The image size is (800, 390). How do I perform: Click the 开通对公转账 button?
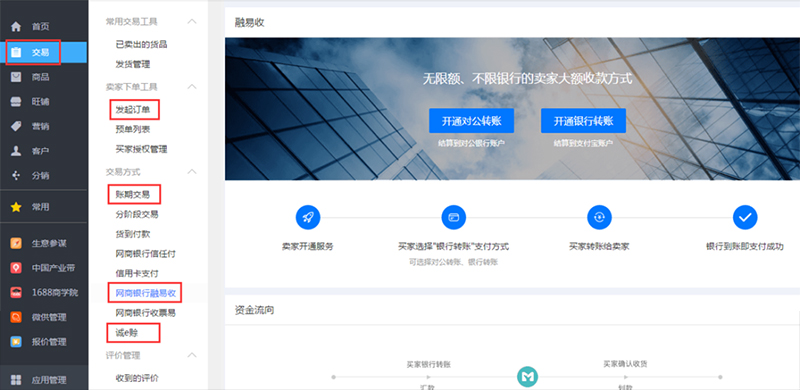click(x=471, y=121)
